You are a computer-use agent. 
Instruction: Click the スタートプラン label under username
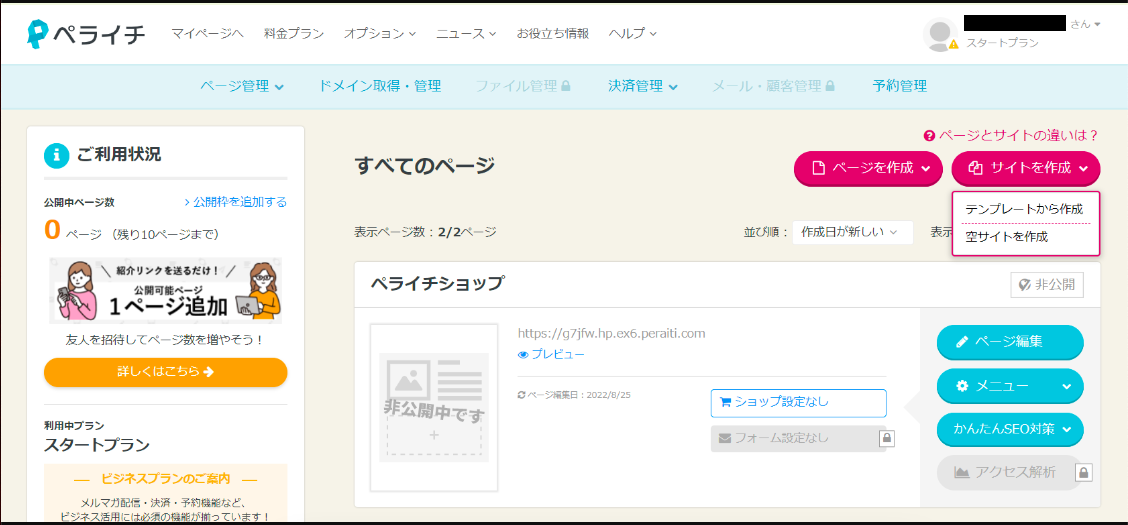1002,43
